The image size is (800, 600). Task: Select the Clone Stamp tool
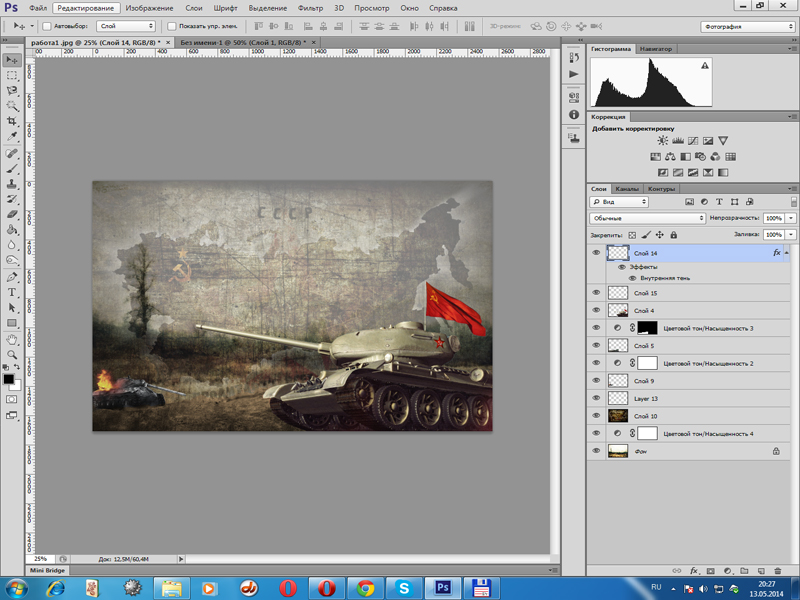coord(12,184)
